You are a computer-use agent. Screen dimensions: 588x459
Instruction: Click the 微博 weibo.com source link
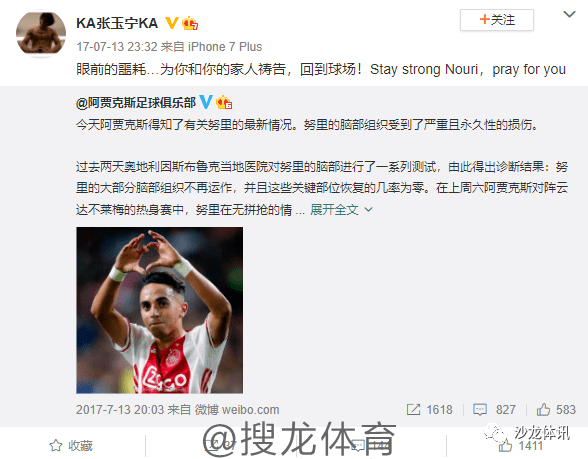pos(237,410)
